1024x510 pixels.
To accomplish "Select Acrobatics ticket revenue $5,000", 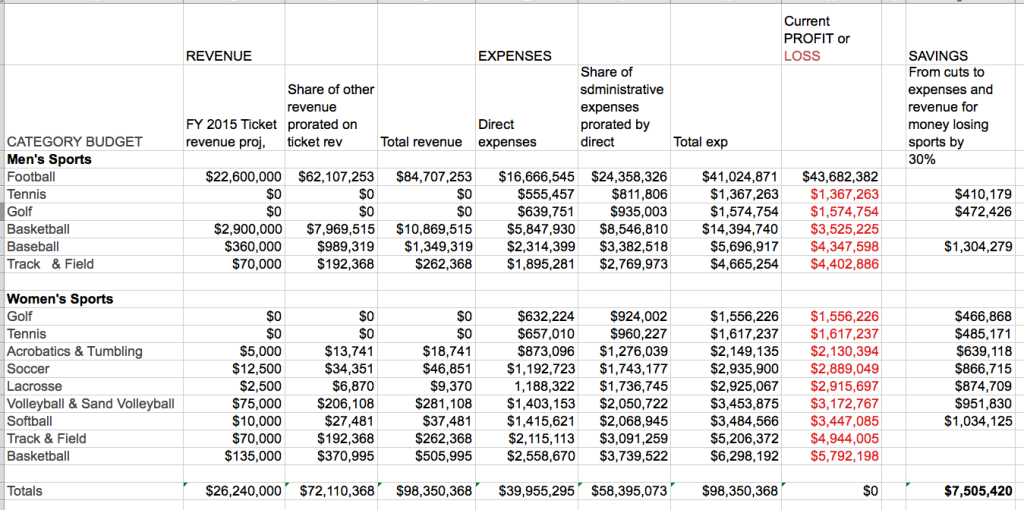I will tap(261, 351).
